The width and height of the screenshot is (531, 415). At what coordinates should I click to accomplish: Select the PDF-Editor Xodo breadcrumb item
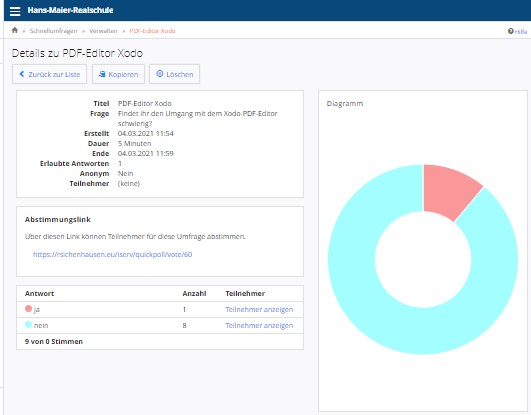click(x=152, y=31)
